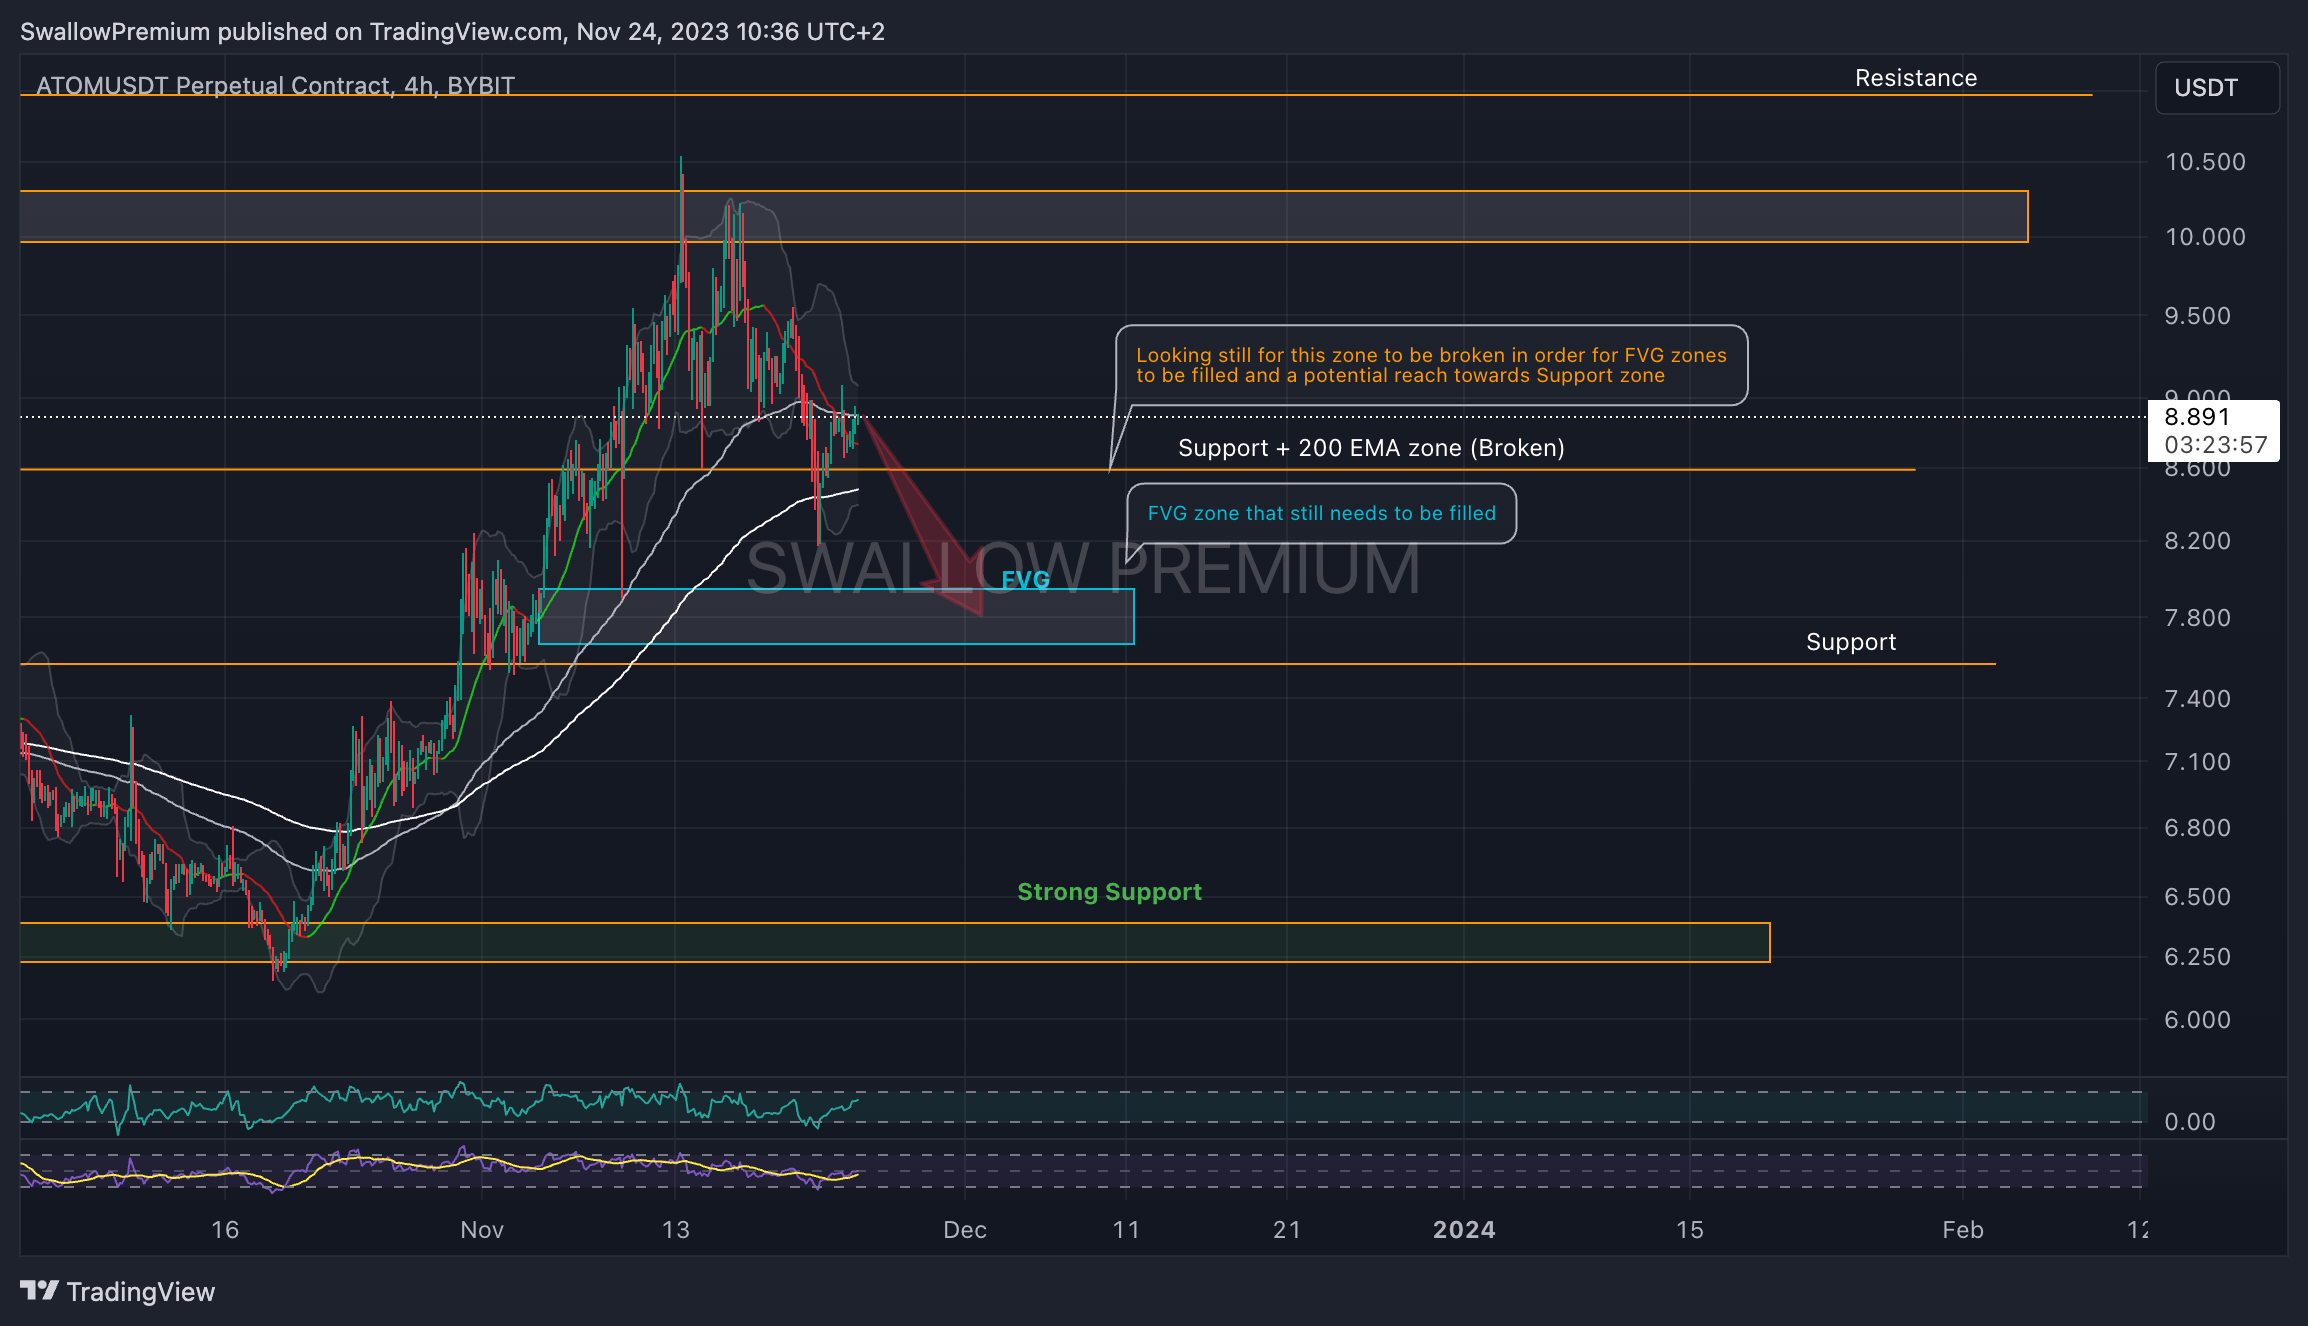Click the 13 date label on time axis
2308x1326 pixels.
[x=676, y=1230]
